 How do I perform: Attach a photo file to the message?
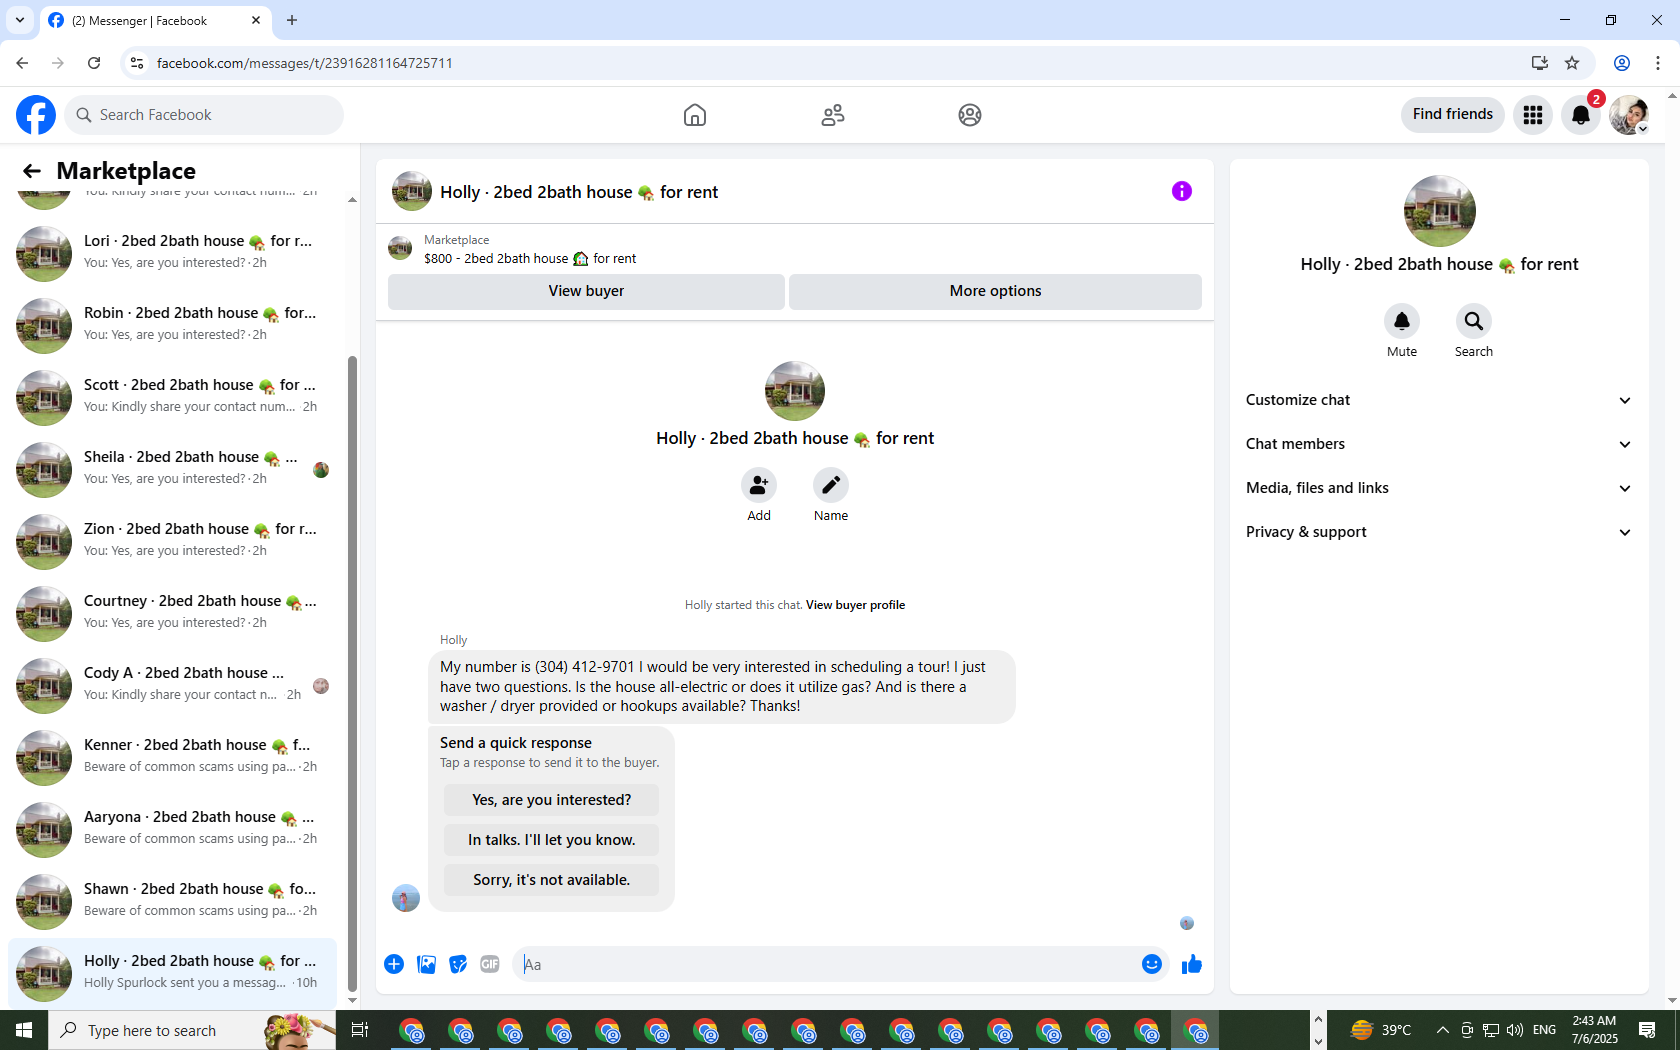[x=426, y=964]
